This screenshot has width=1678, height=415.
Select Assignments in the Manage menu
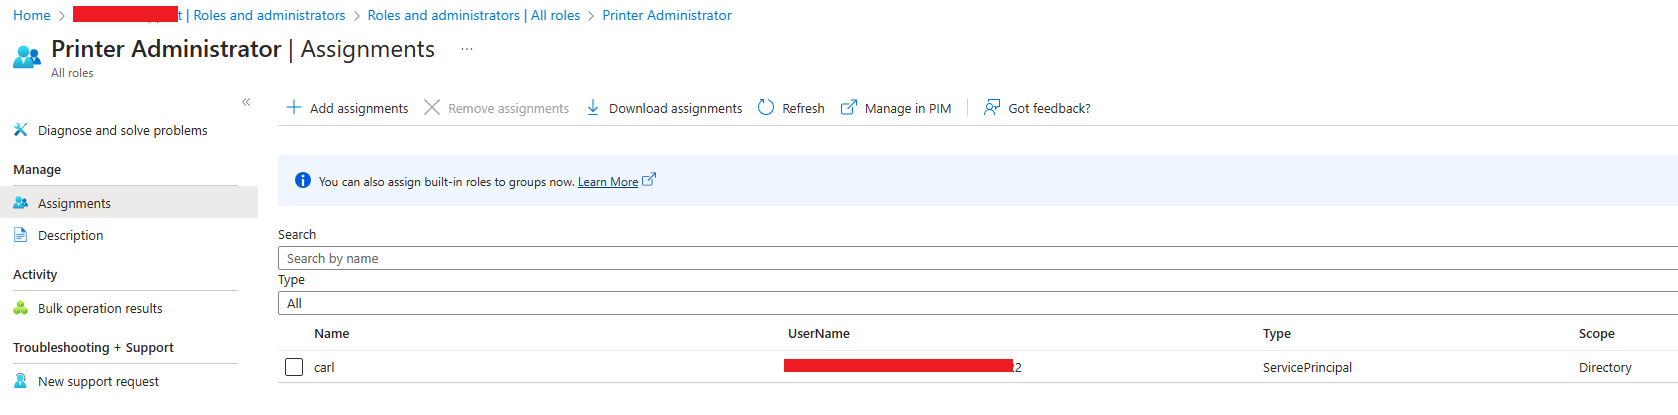[129, 203]
